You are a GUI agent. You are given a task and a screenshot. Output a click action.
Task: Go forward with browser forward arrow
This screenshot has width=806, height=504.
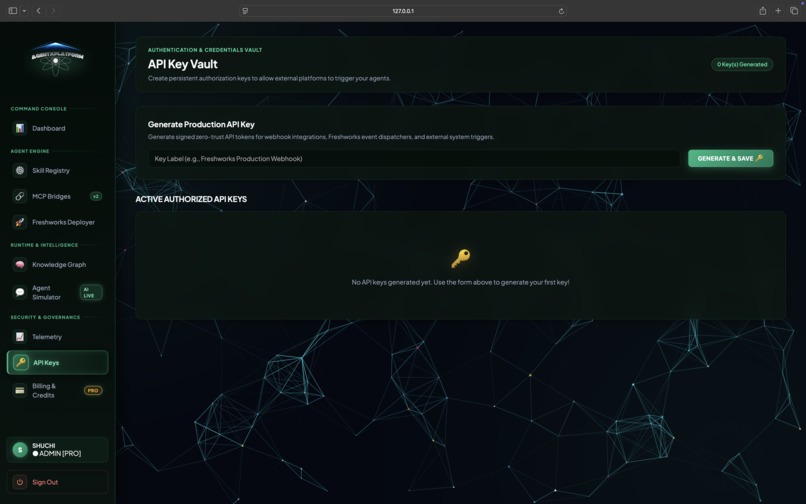pos(53,10)
